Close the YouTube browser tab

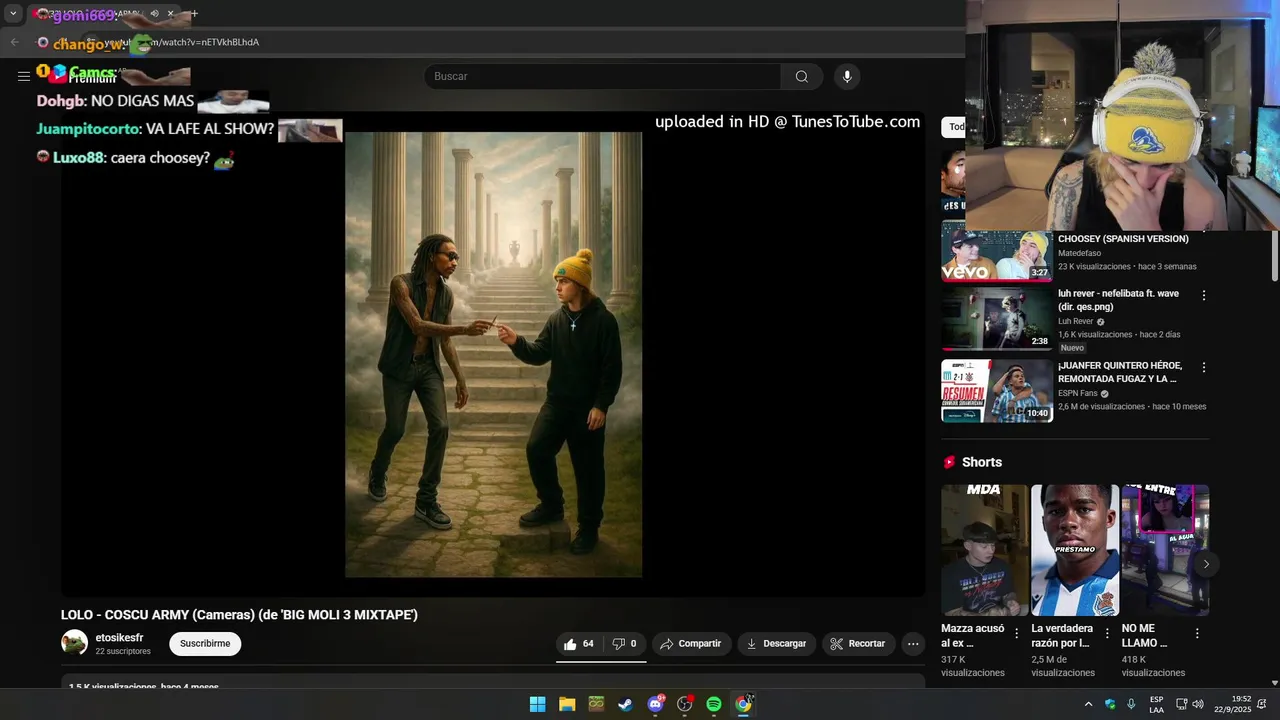[x=170, y=14]
